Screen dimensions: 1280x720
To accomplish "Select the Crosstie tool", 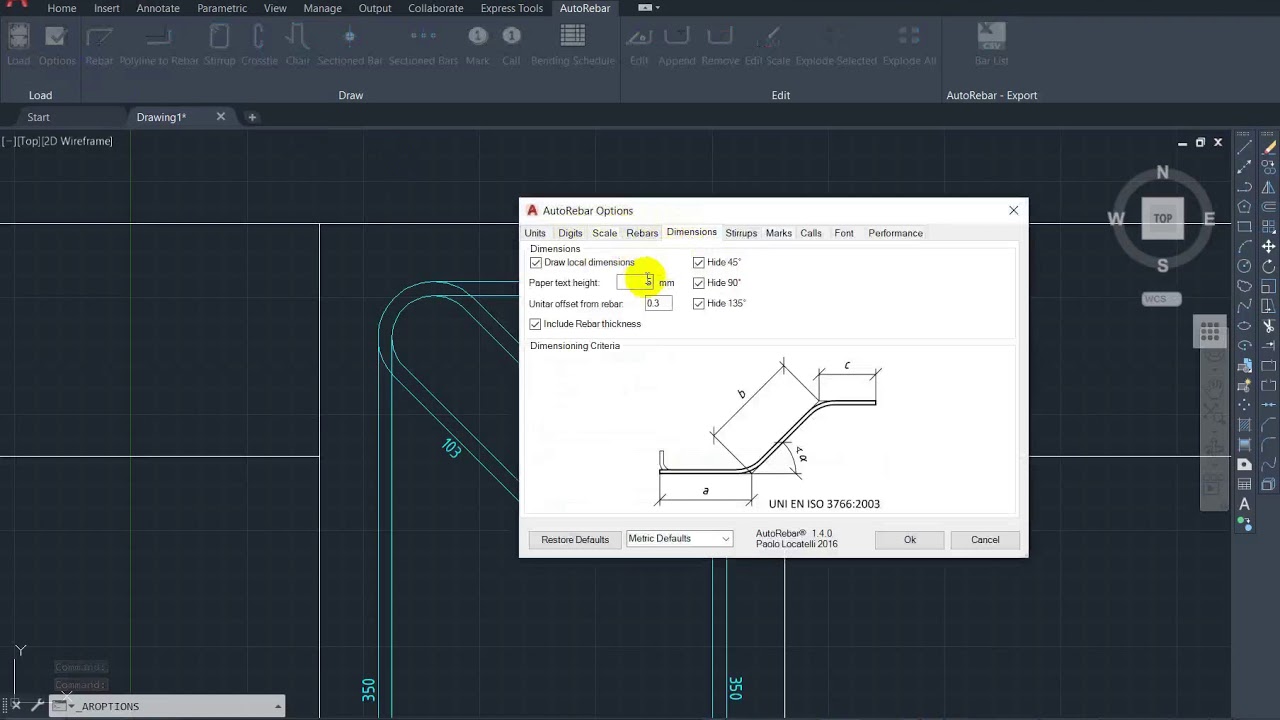I will click(x=259, y=45).
